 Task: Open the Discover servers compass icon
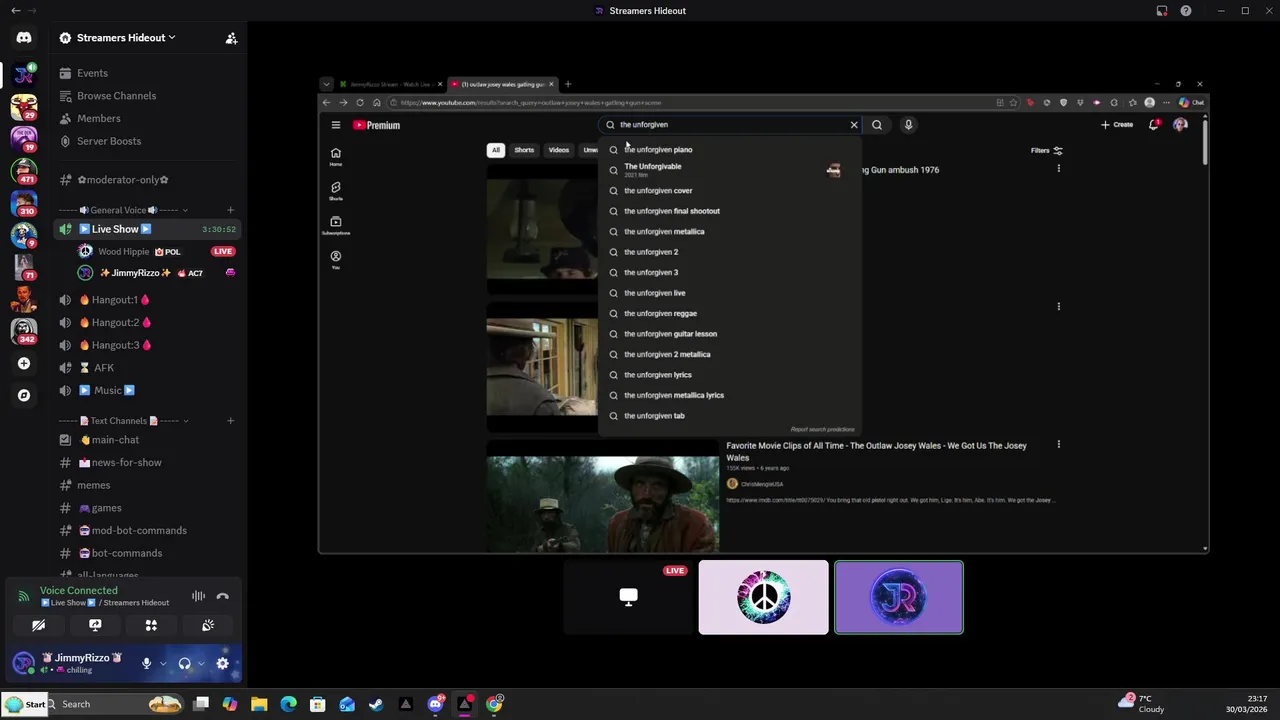point(24,395)
